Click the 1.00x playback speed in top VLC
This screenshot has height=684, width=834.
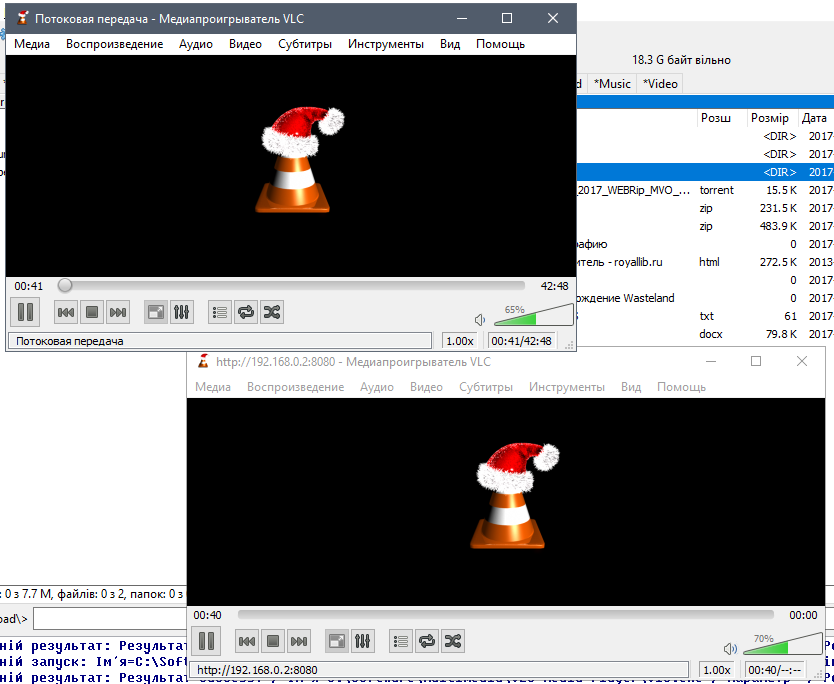pos(459,341)
